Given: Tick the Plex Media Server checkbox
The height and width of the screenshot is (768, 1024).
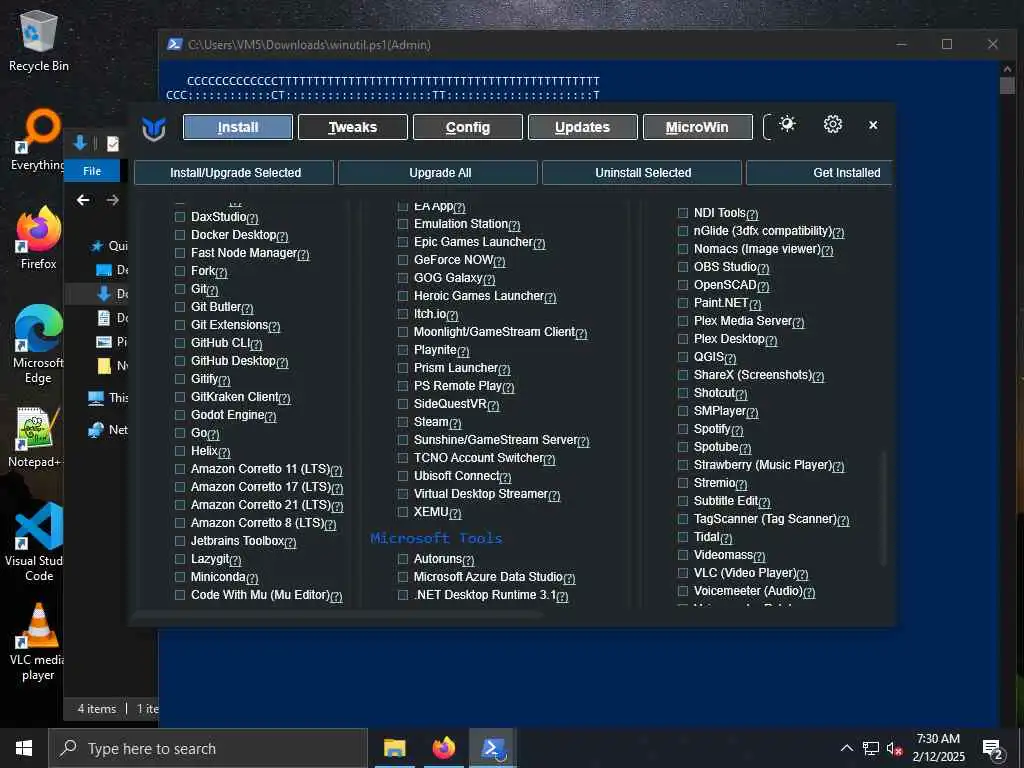Looking at the screenshot, I should pos(683,321).
